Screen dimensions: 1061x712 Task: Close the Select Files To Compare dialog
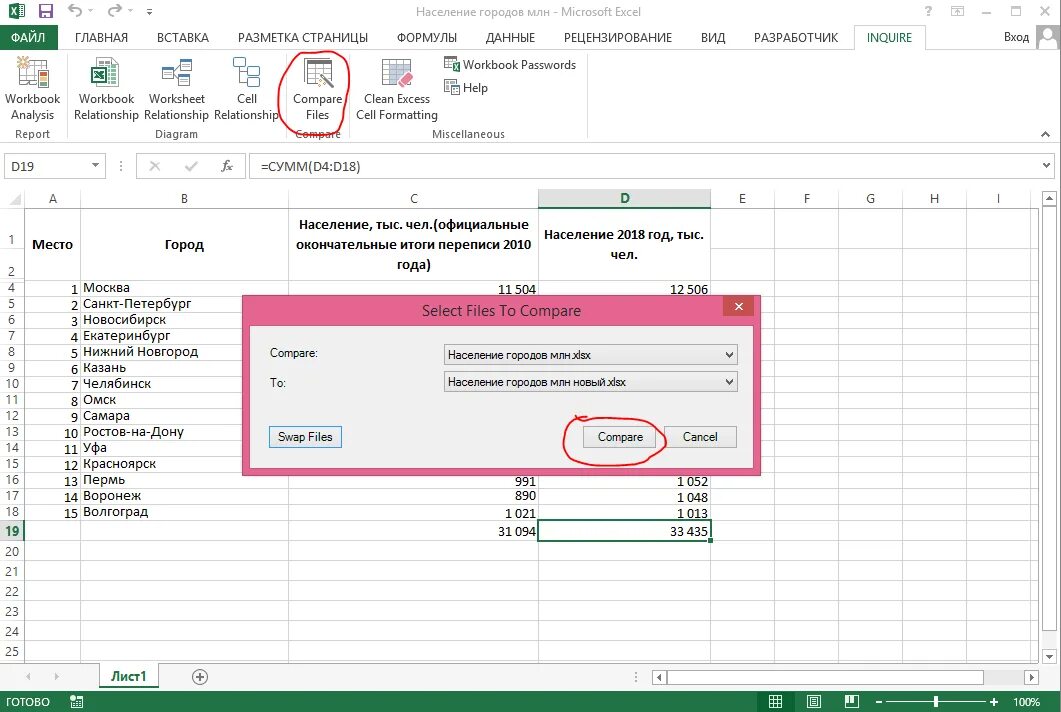[739, 307]
